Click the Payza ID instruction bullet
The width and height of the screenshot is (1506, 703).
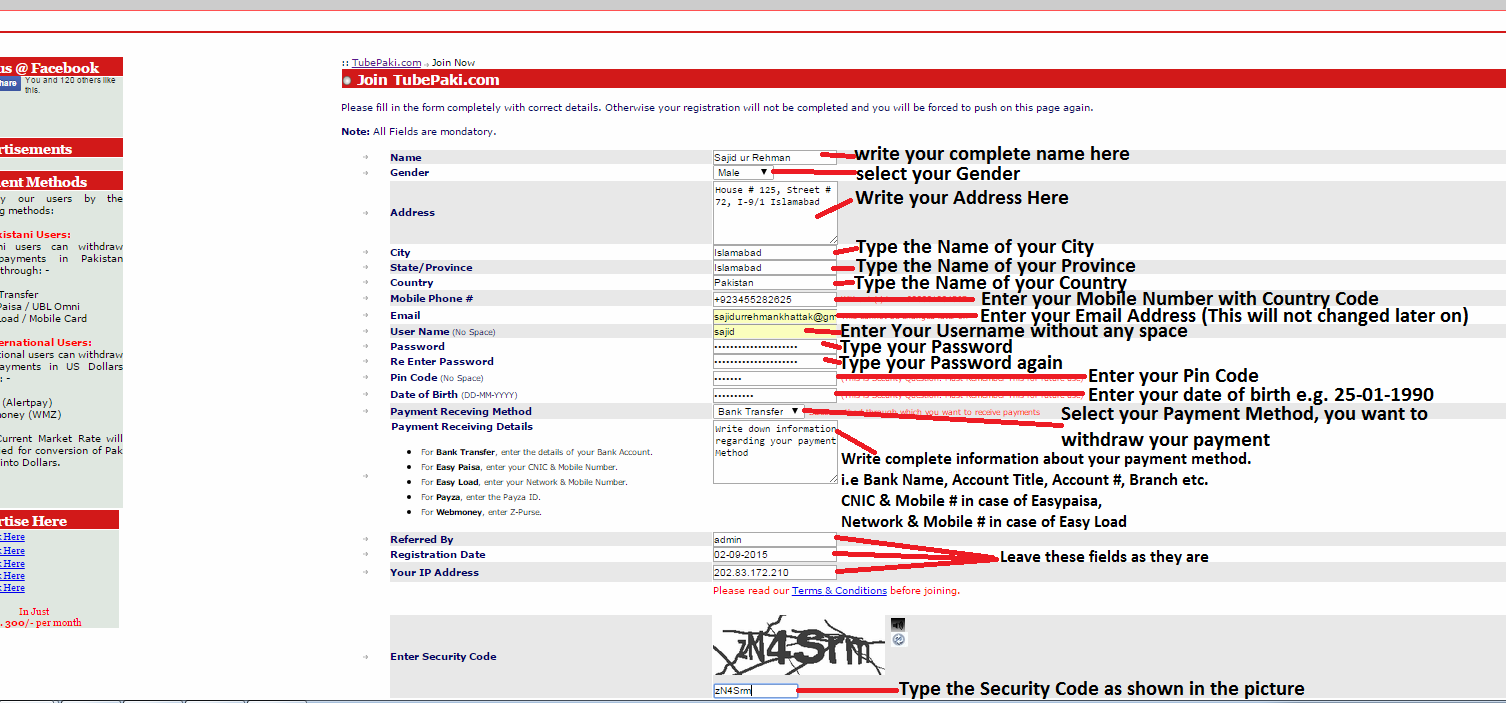pyautogui.click(x=479, y=497)
